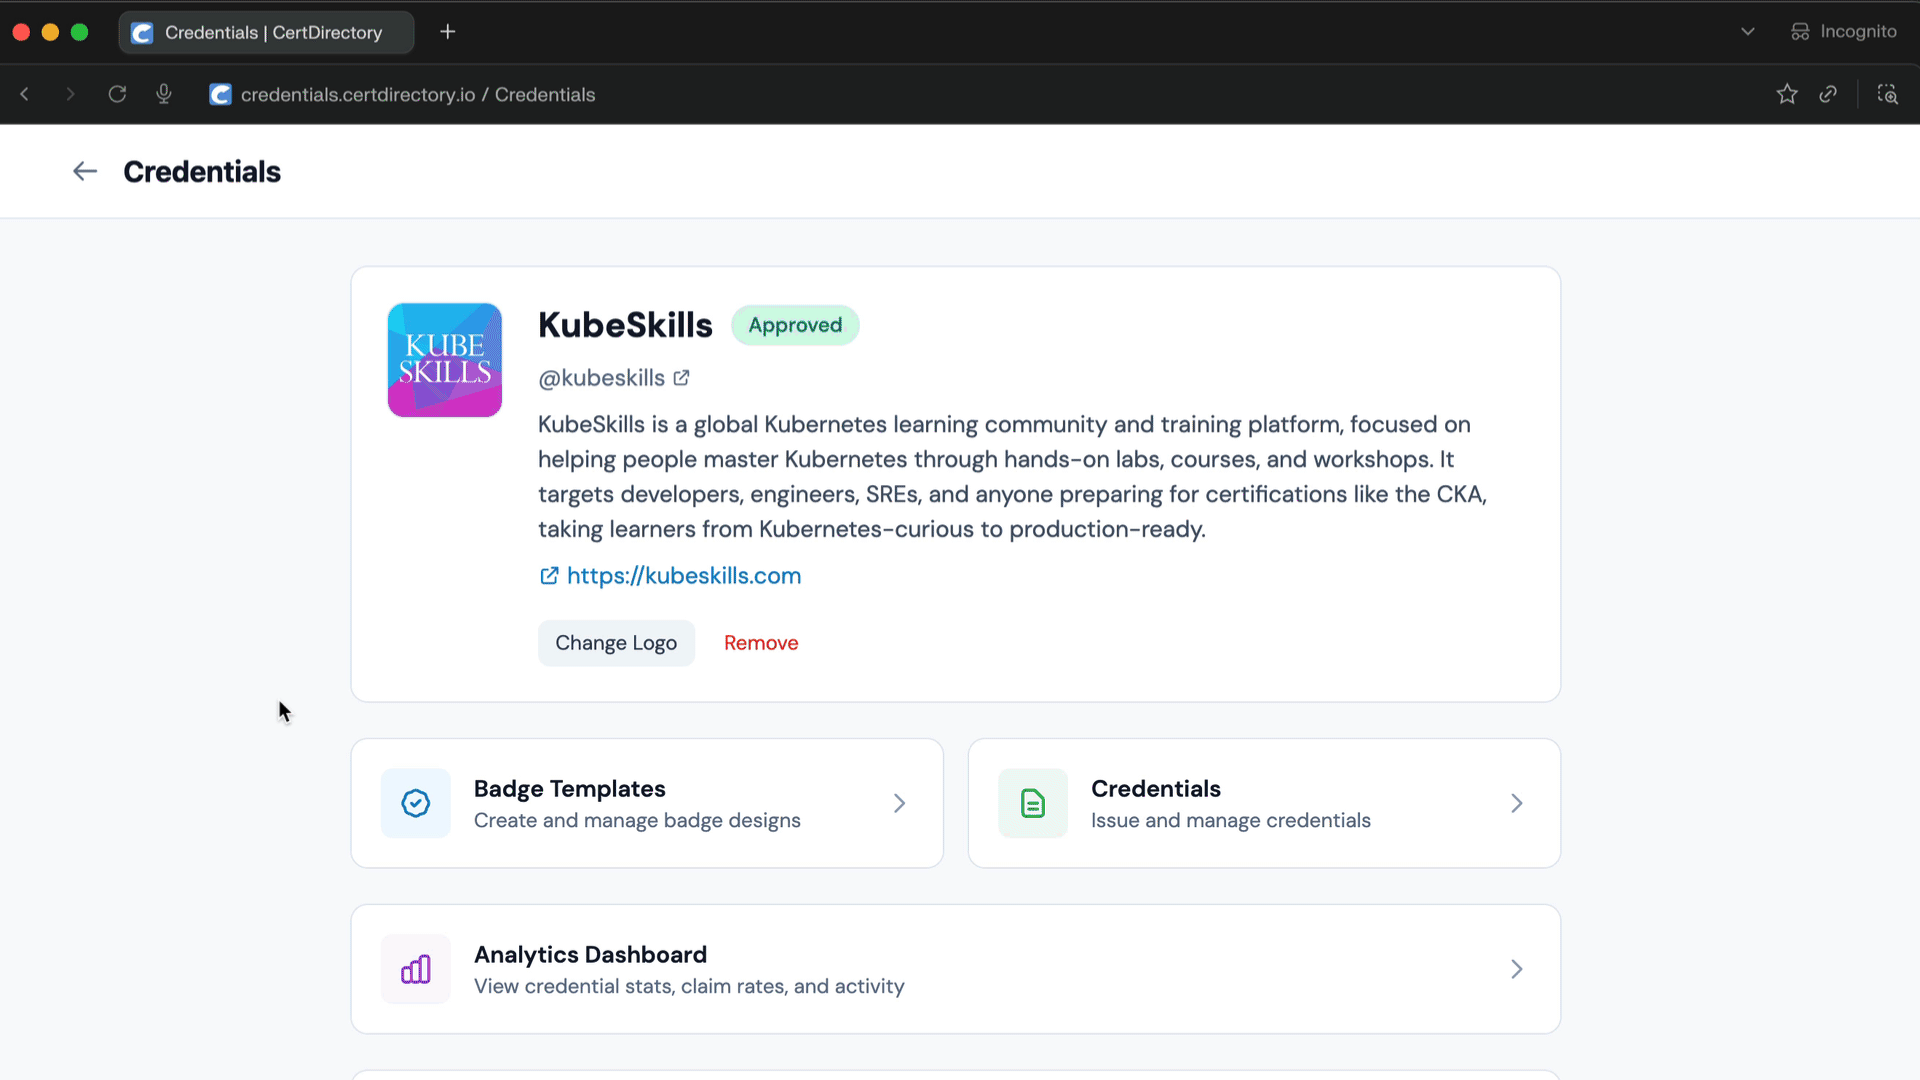Open the @kubeskills external profile icon
The height and width of the screenshot is (1080, 1920).
coord(681,378)
